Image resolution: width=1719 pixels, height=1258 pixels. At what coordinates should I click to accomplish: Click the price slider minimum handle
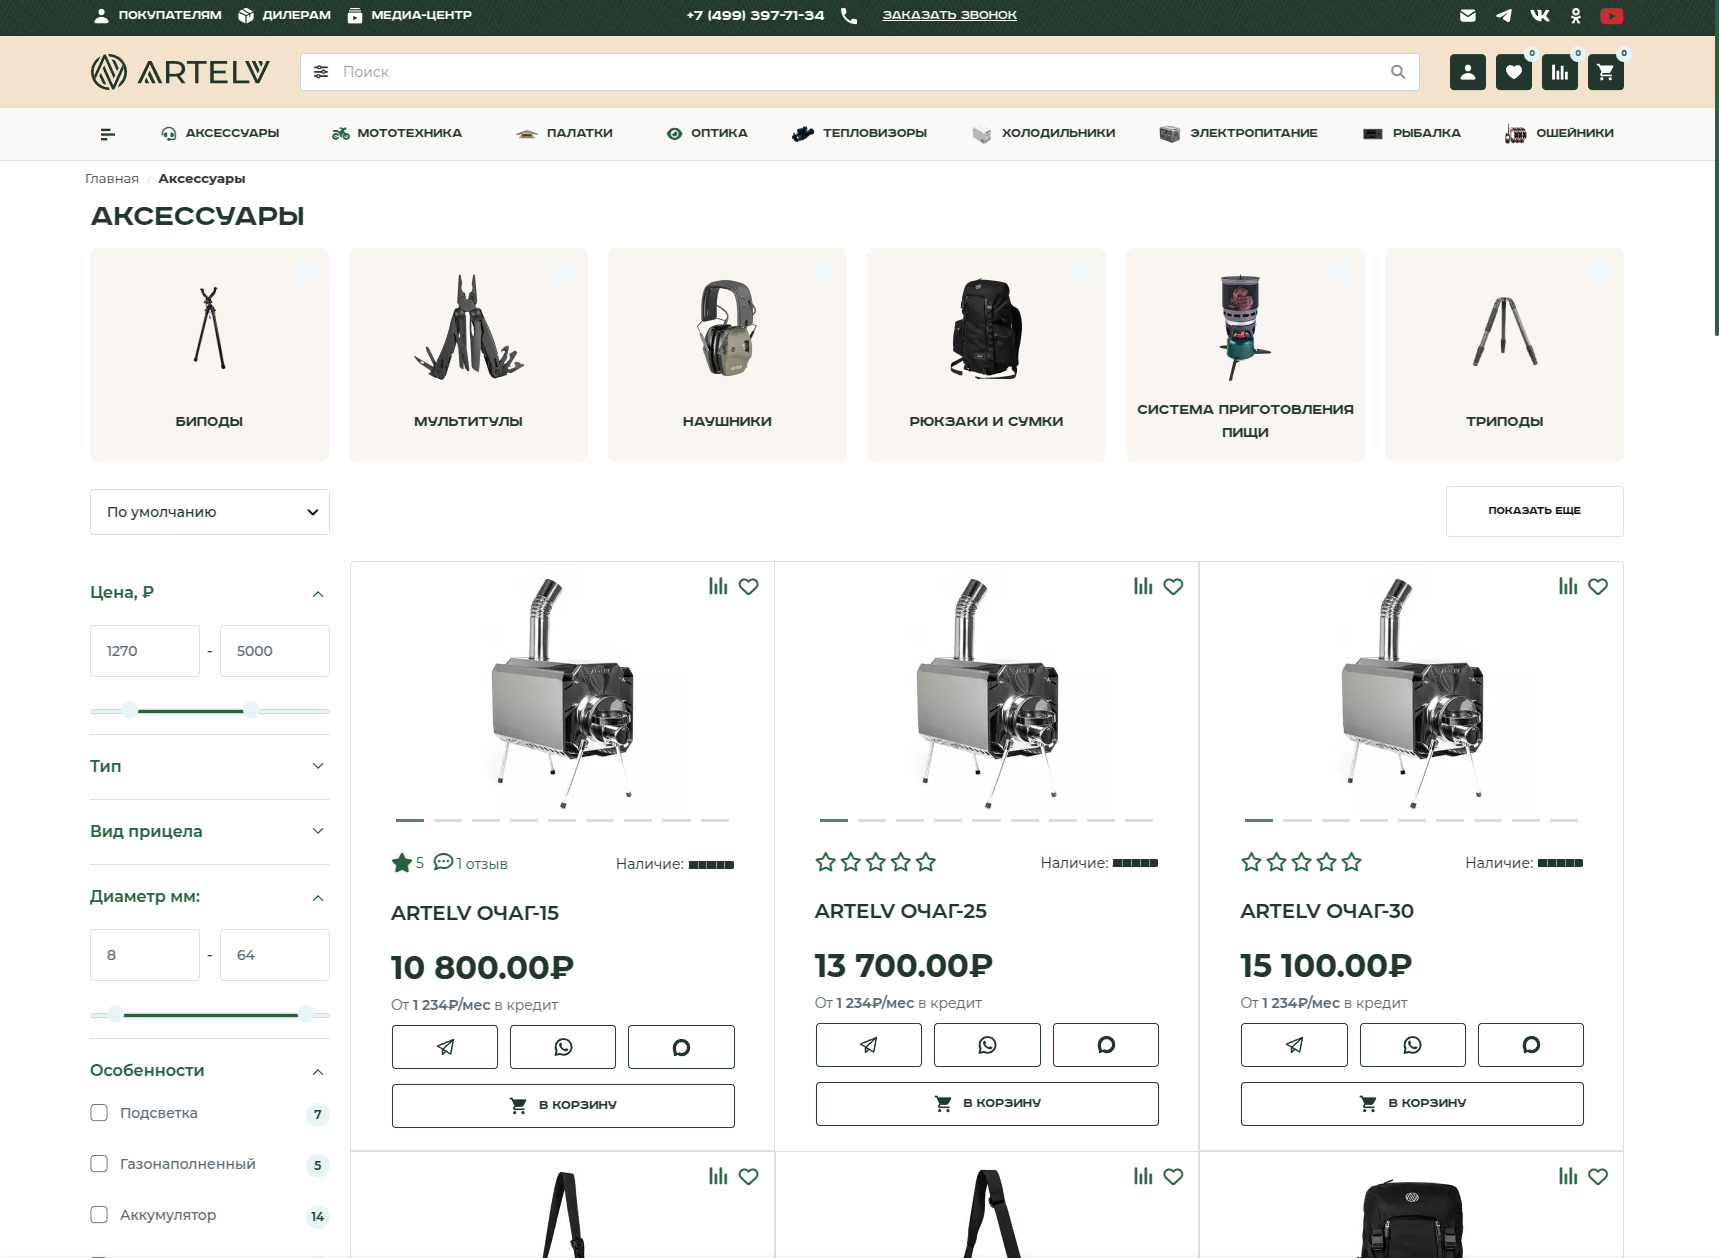click(x=130, y=710)
